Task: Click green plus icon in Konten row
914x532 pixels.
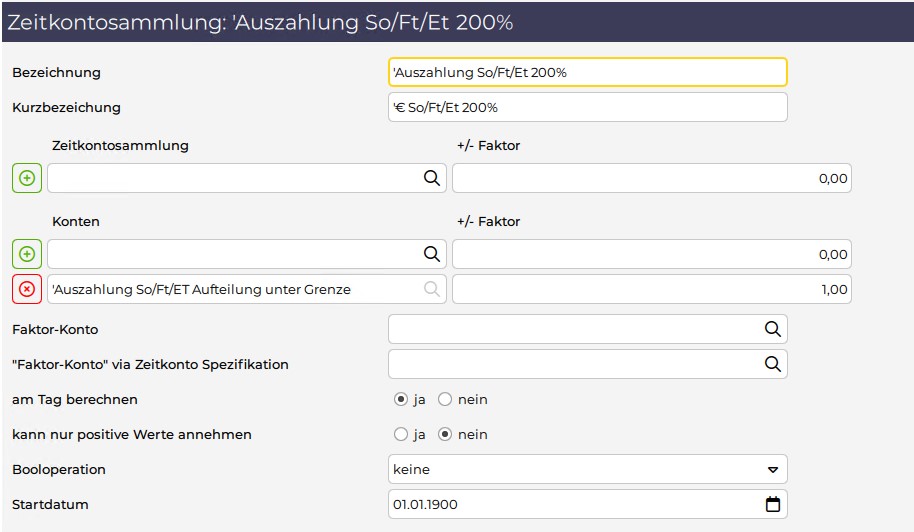Action: [27, 254]
